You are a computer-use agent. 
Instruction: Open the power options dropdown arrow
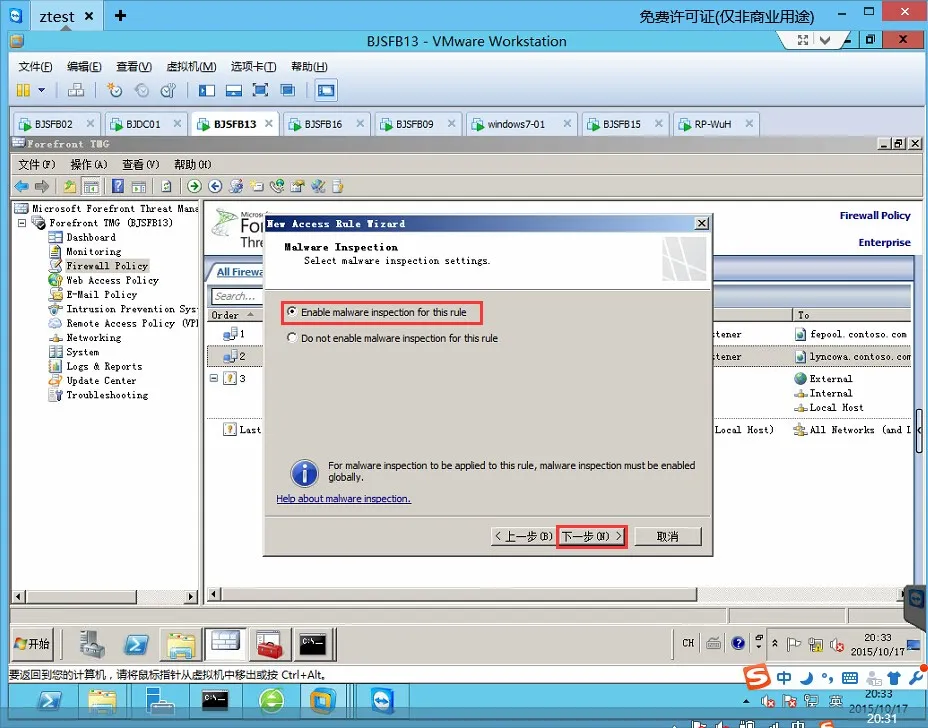click(x=41, y=90)
